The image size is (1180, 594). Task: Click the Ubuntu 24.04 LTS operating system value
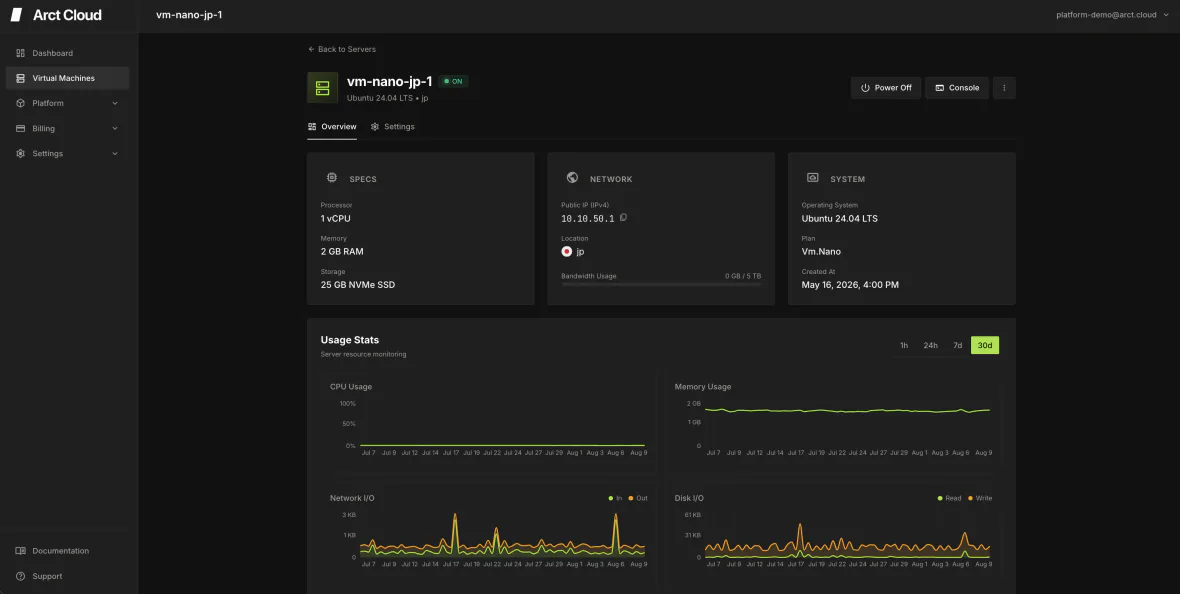click(839, 218)
